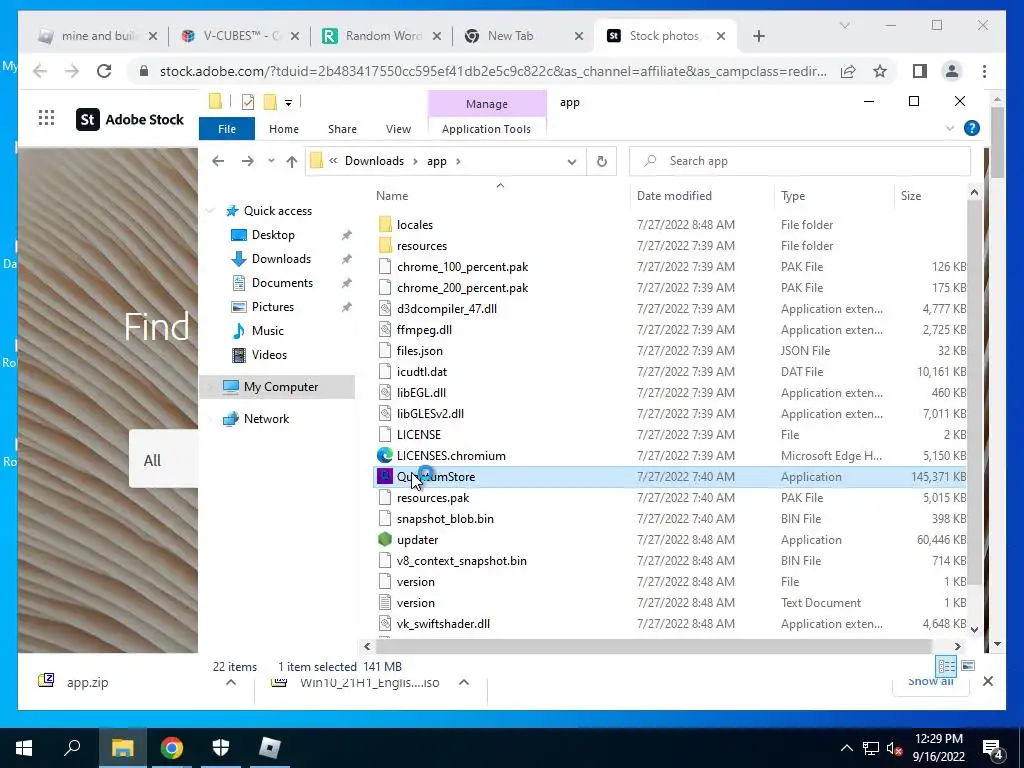Click the New folder quick access icon

pos(270,102)
